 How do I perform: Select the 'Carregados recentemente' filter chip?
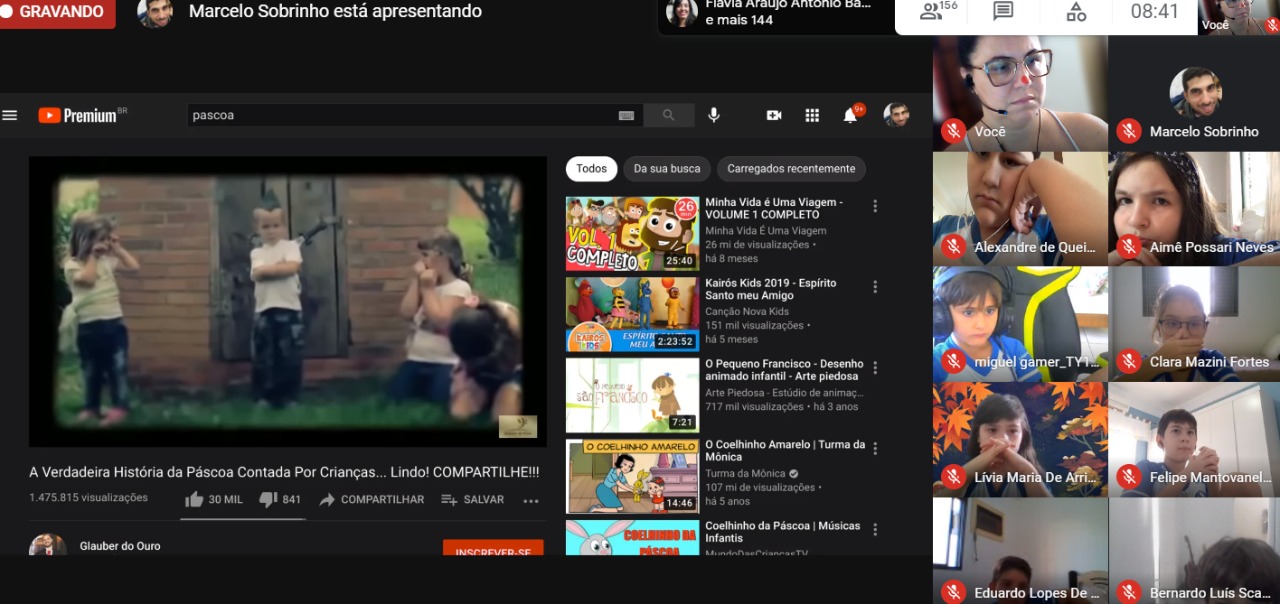[x=791, y=169]
